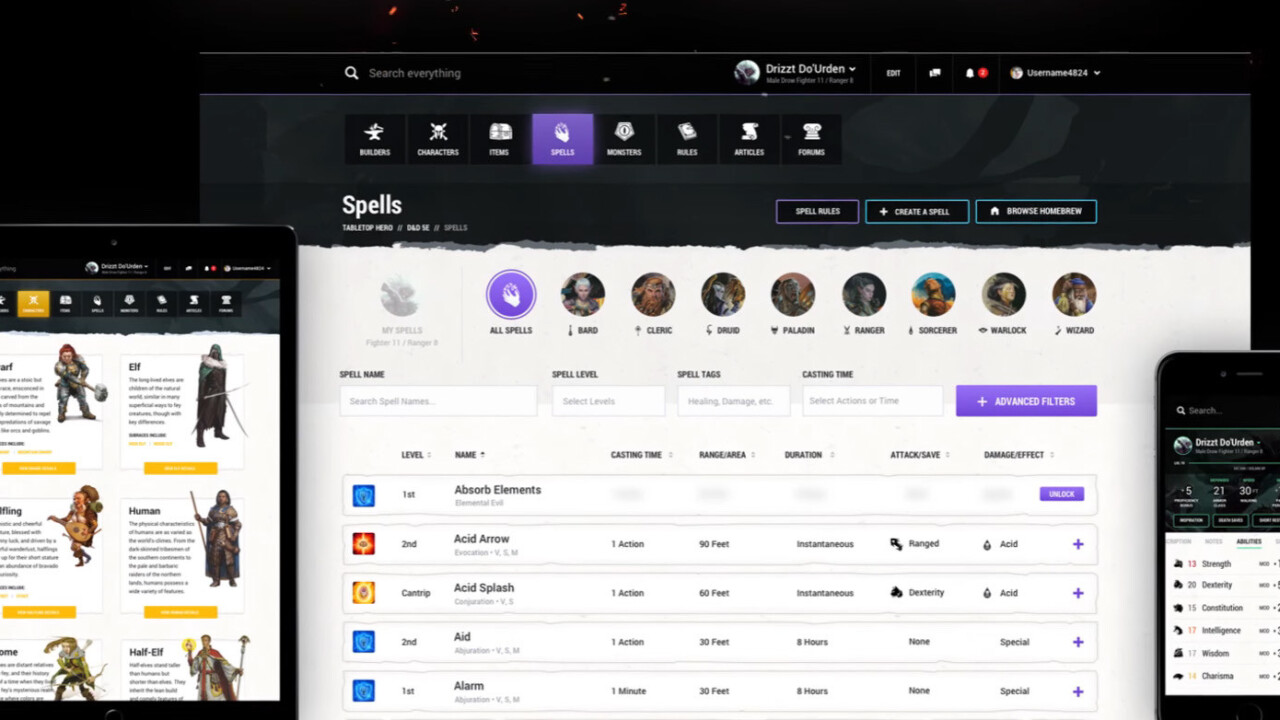Open the Spell Level select dropdown
This screenshot has height=720, width=1280.
(608, 401)
